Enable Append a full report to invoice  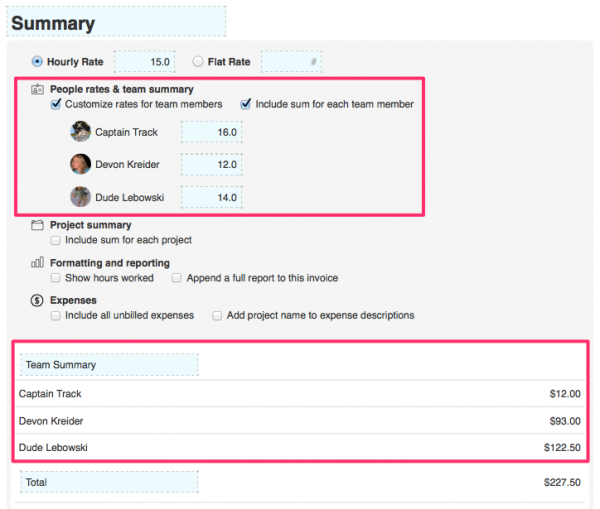coord(177,277)
